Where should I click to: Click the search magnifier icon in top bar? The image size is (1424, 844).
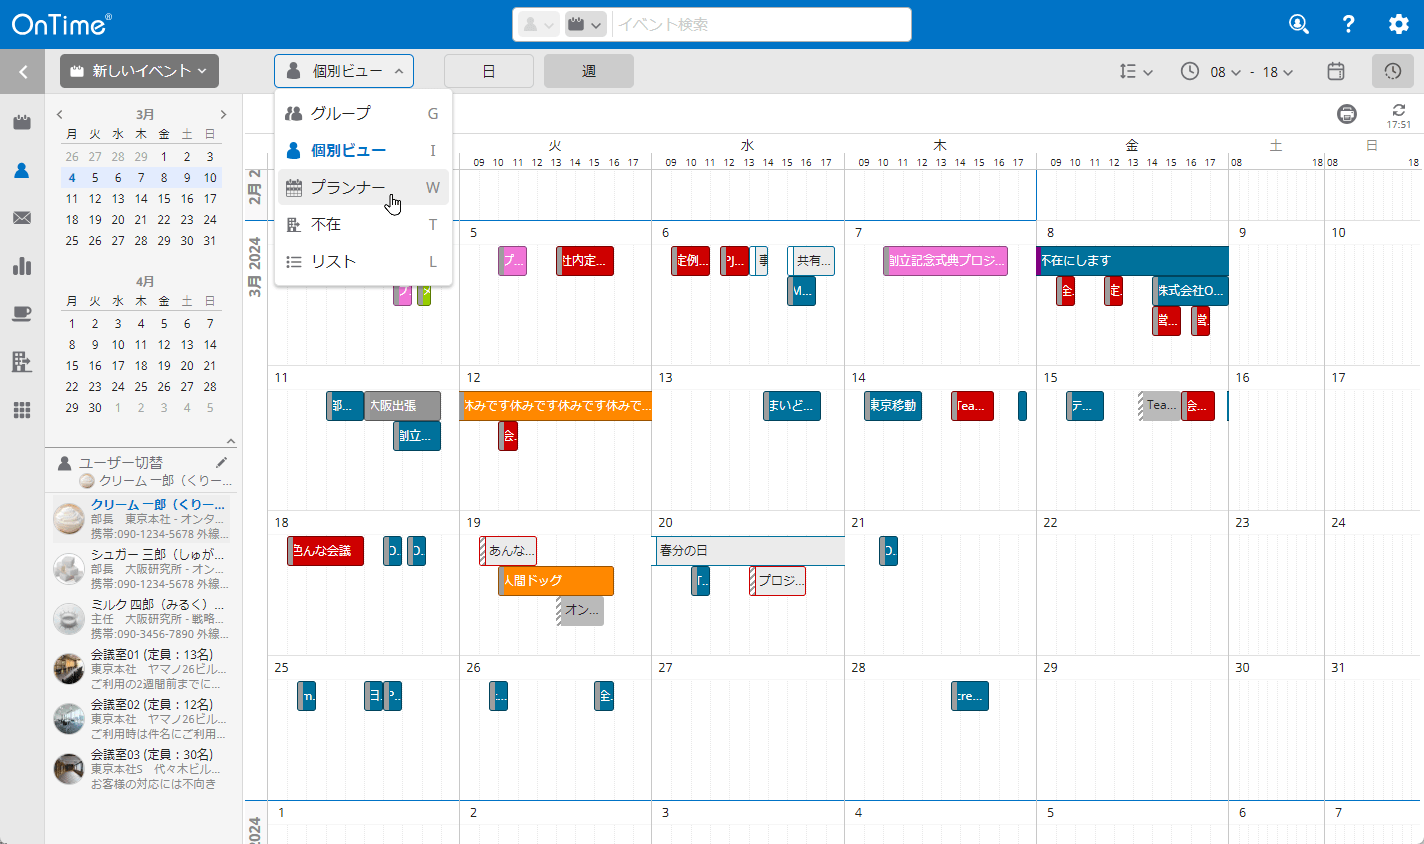(x=1299, y=23)
